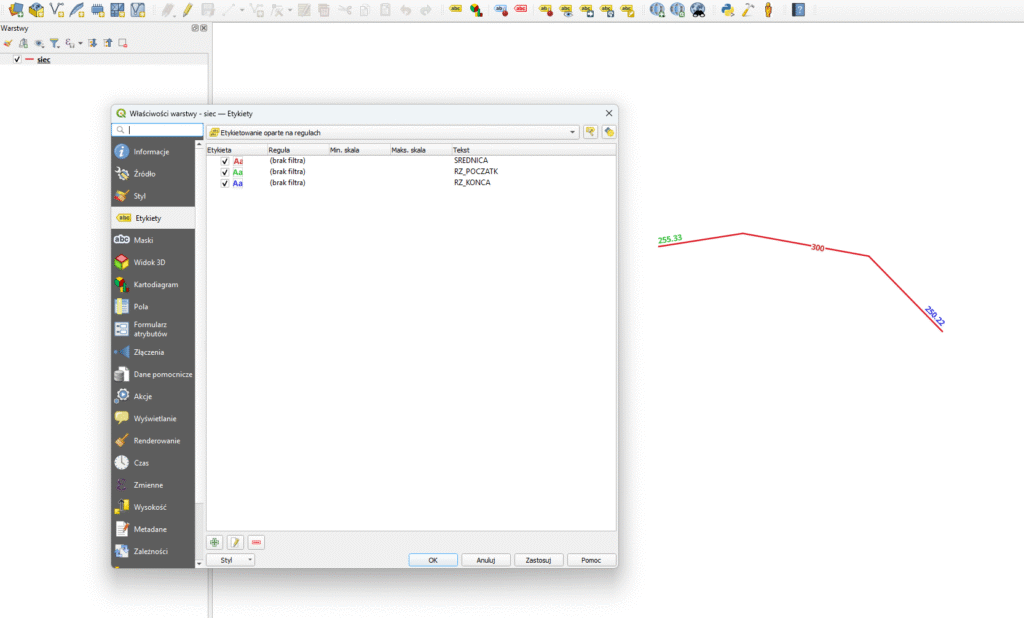Switch to the Kartodiagram tab
This screenshot has height=618, width=1024.
tap(153, 284)
